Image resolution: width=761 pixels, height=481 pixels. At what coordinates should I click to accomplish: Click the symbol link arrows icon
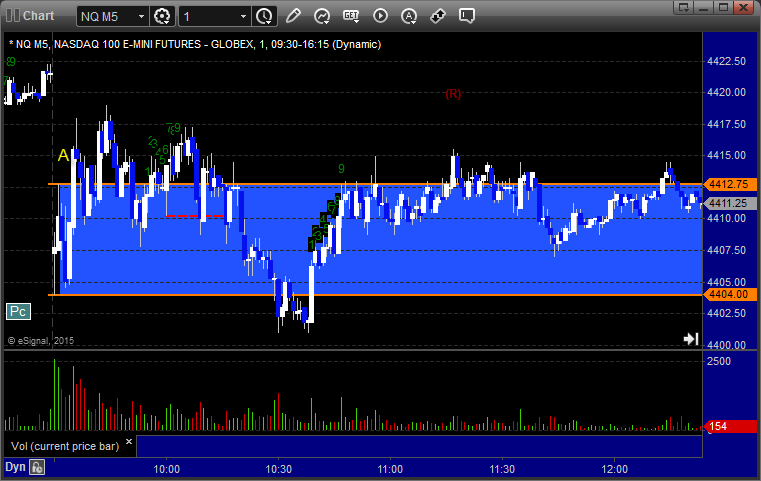tap(438, 16)
